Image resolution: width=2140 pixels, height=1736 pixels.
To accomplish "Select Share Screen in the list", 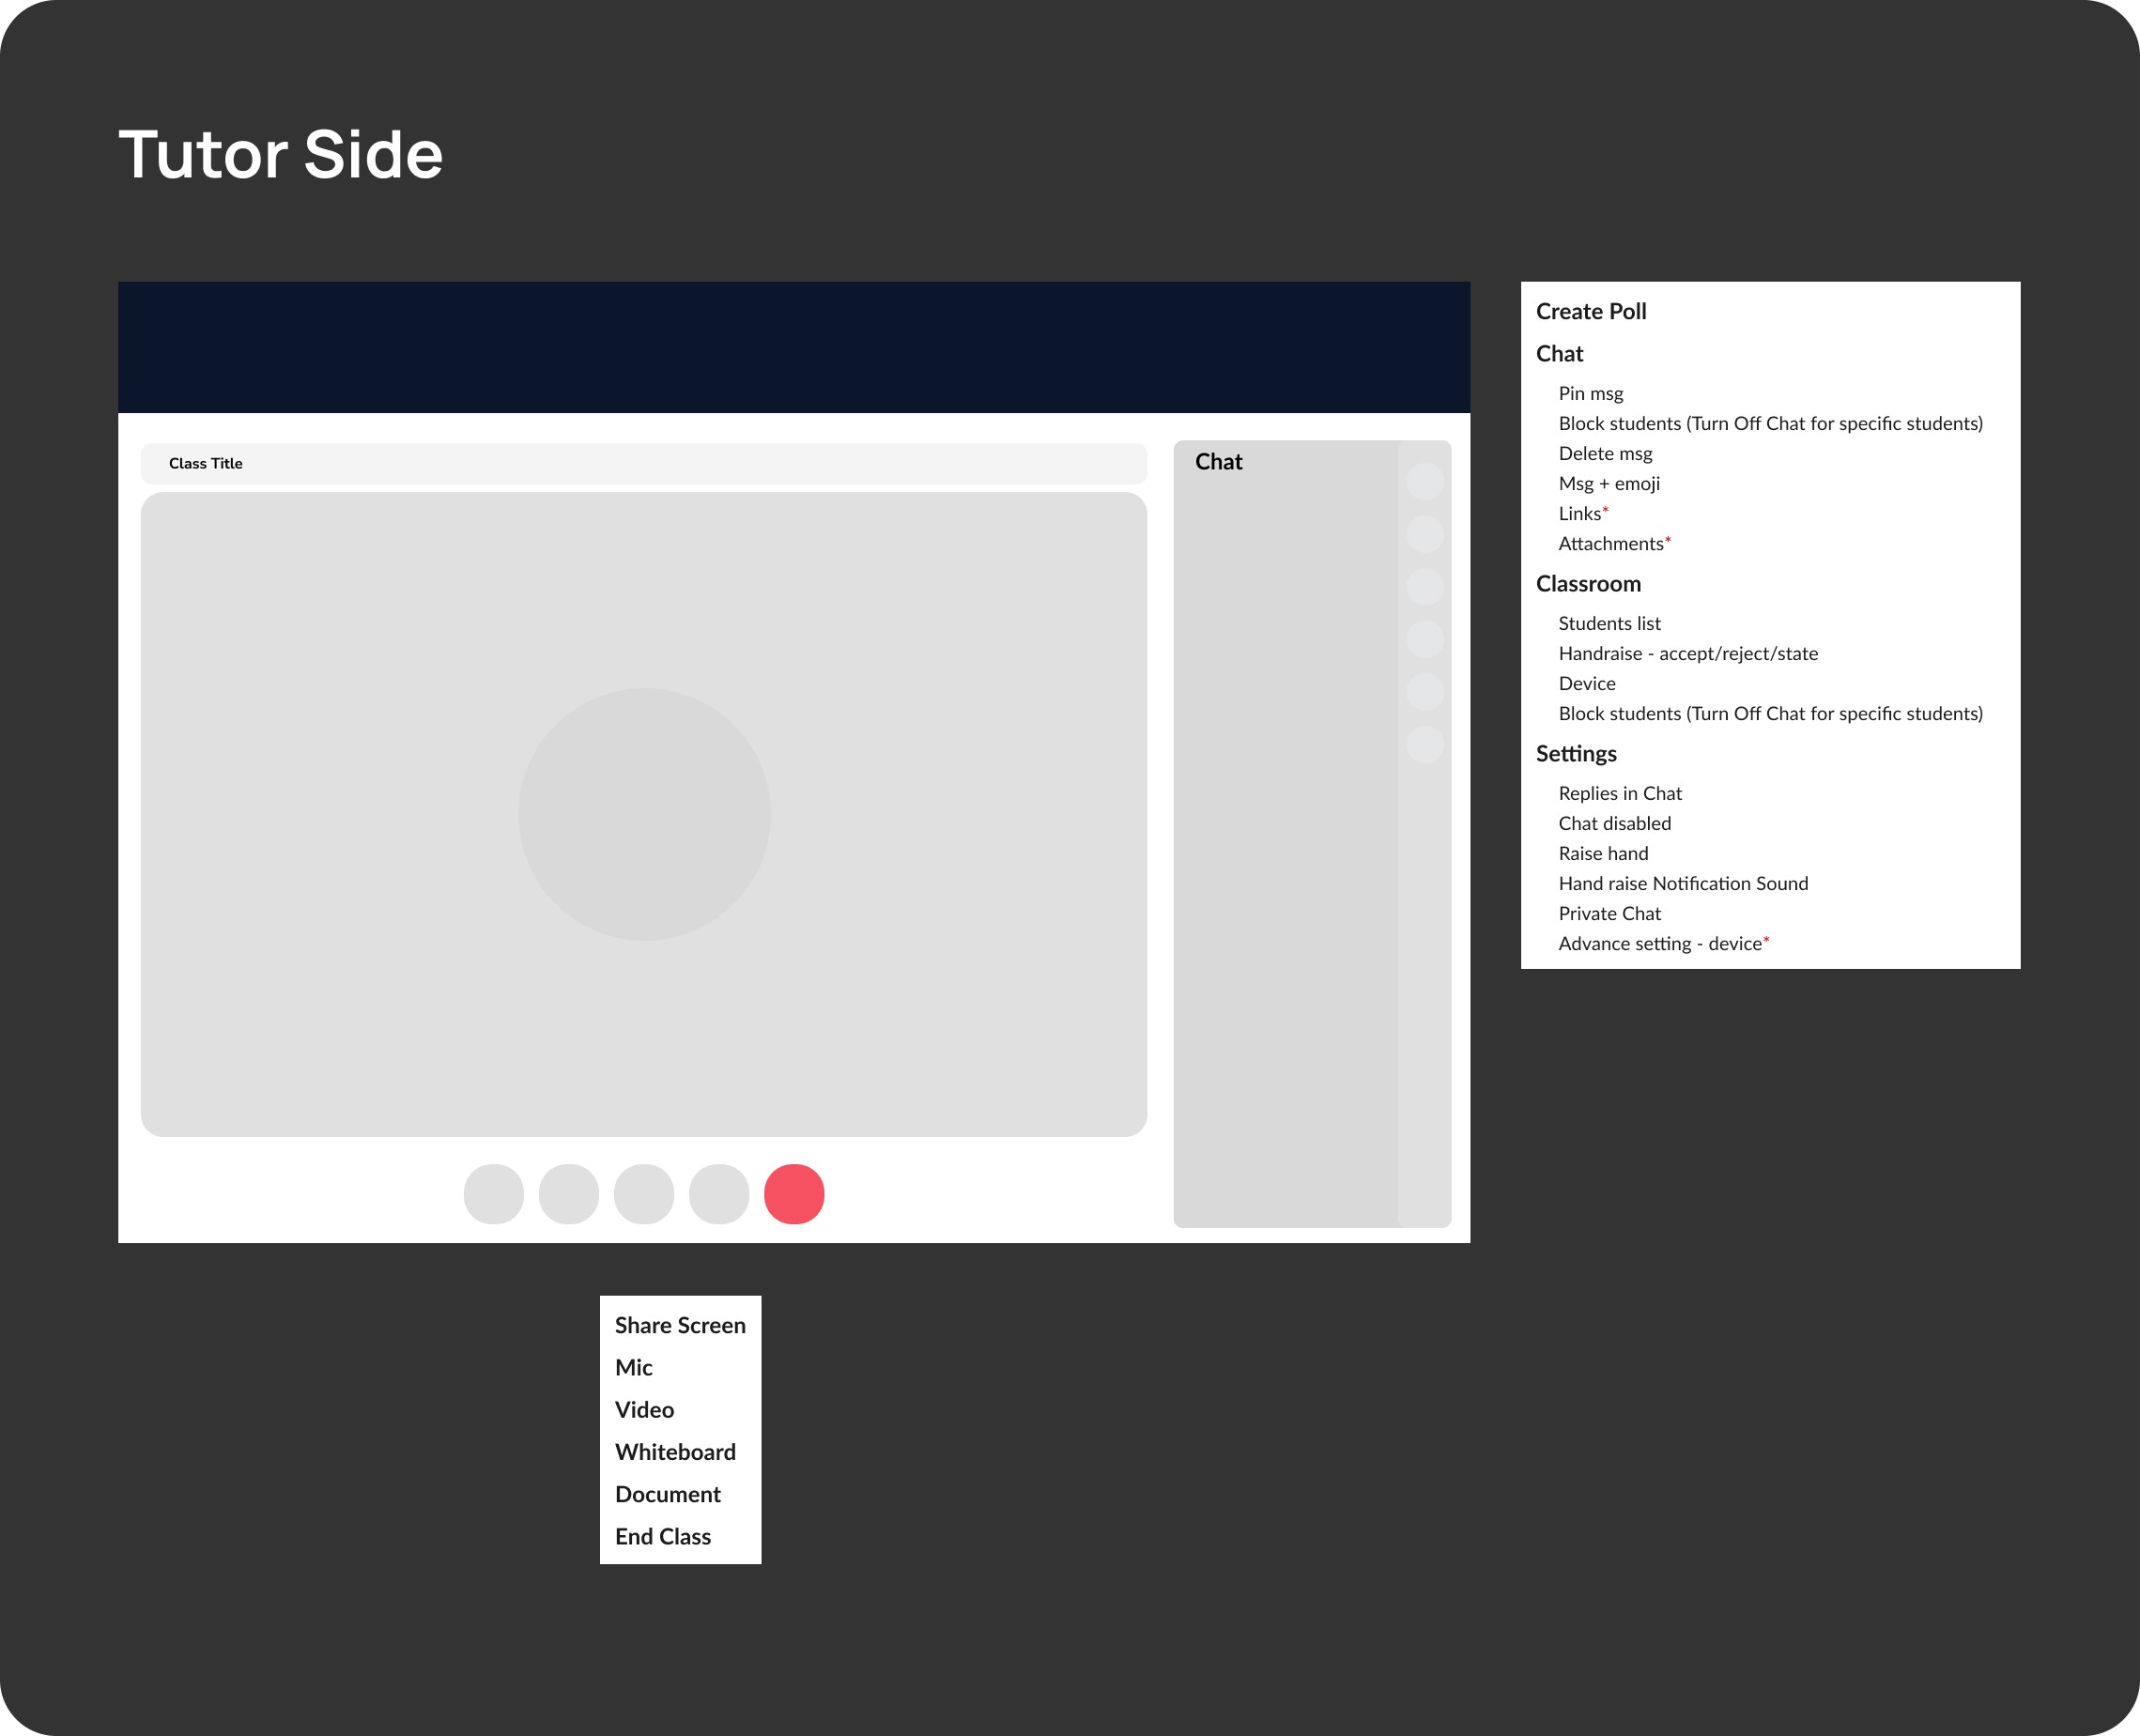I will pyautogui.click(x=680, y=1325).
